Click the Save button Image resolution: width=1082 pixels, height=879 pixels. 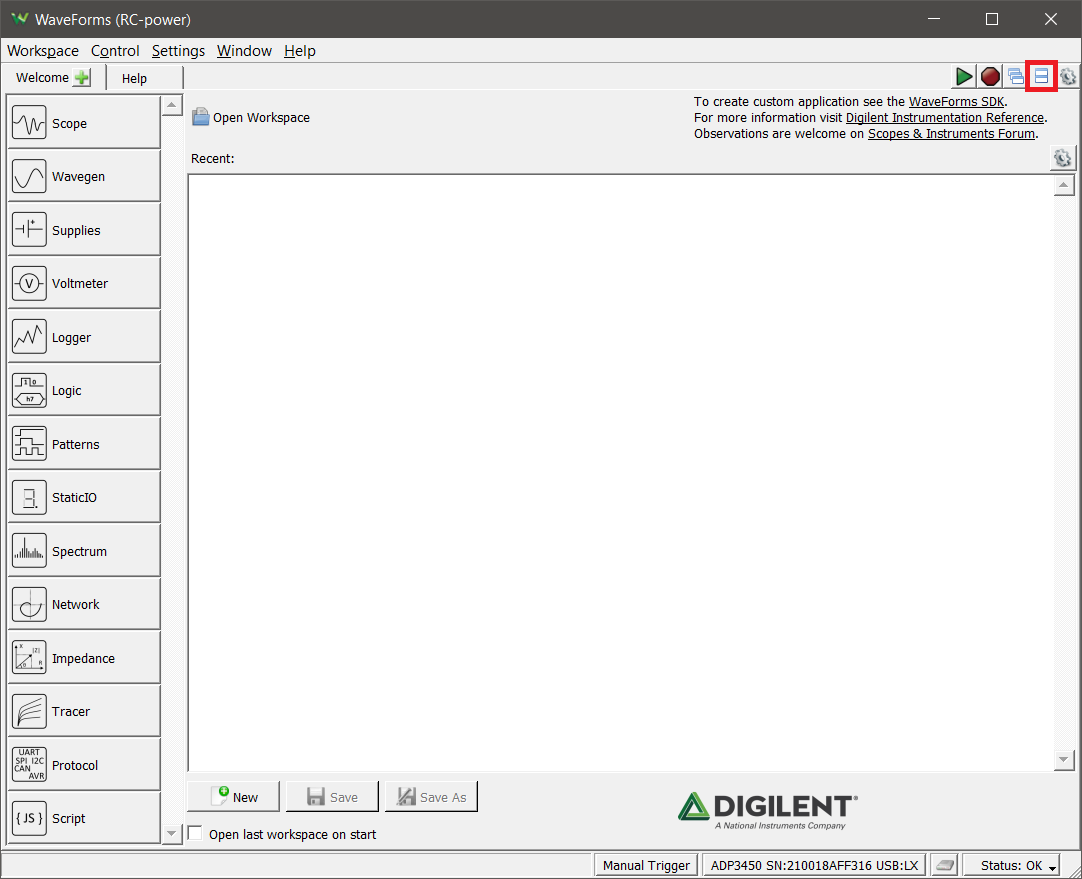332,796
